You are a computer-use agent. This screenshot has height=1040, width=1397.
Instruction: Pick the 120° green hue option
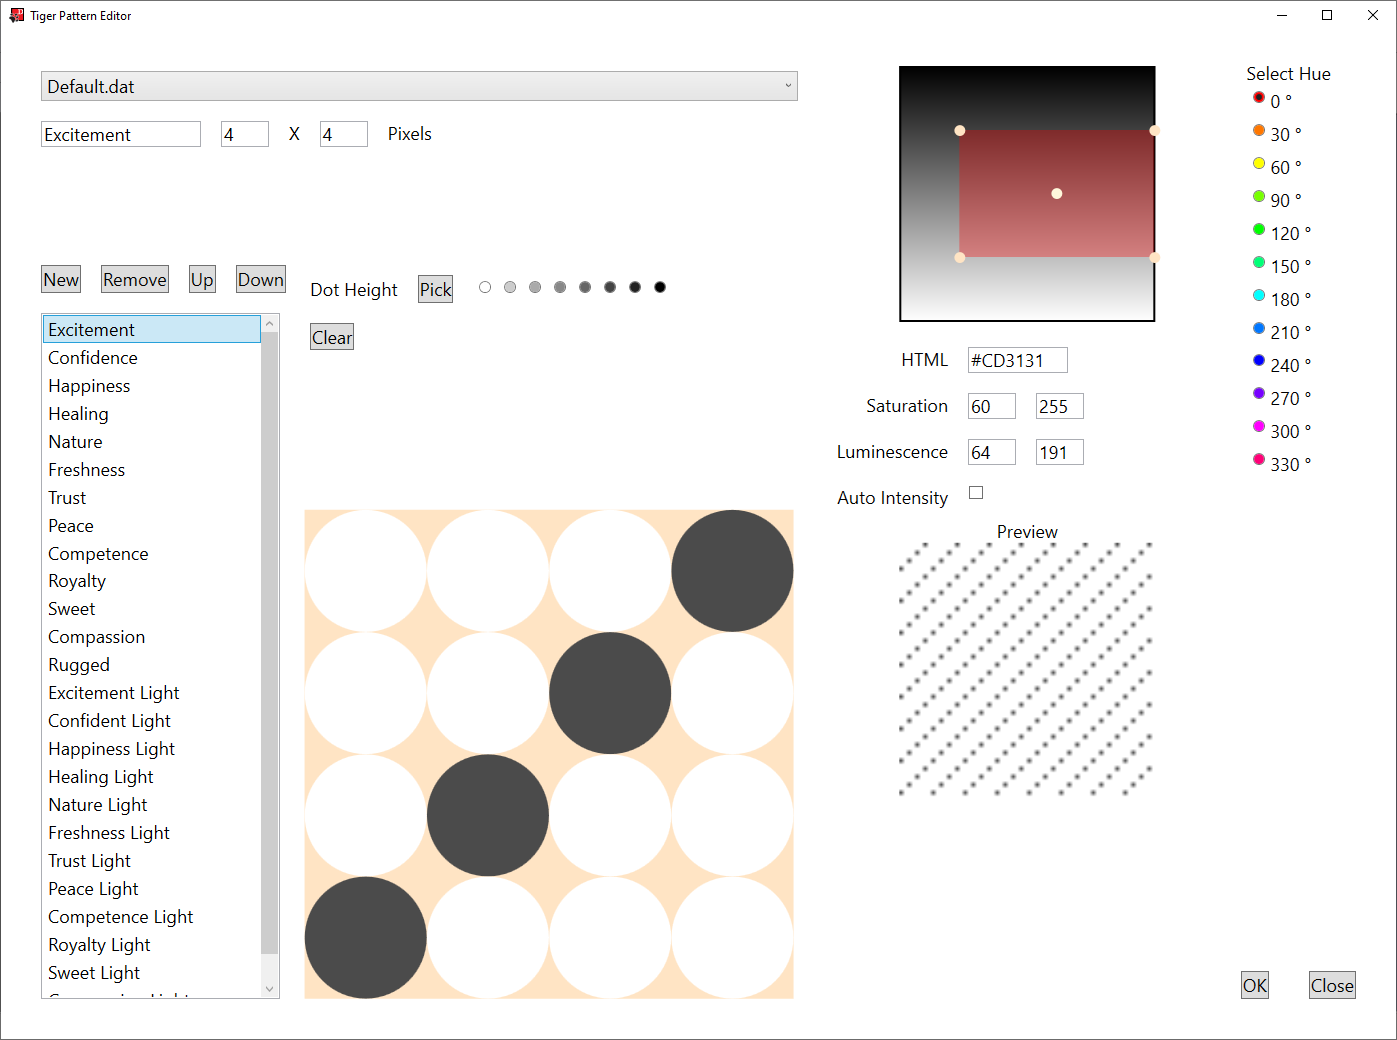(1259, 230)
